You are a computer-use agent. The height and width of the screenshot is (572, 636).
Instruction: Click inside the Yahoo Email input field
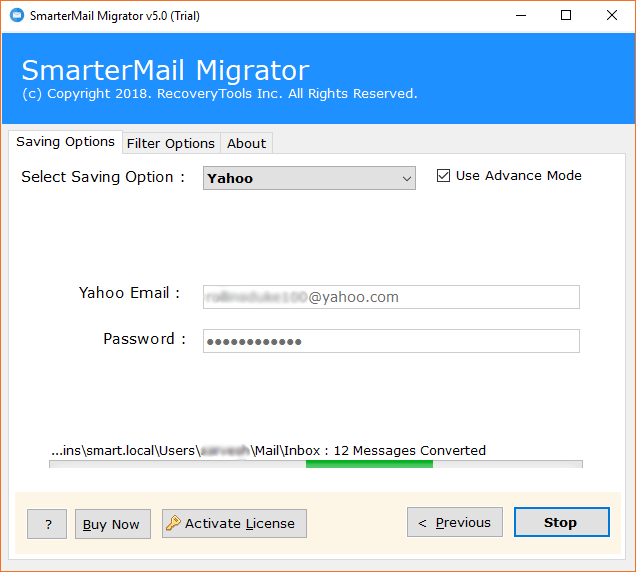click(x=391, y=297)
